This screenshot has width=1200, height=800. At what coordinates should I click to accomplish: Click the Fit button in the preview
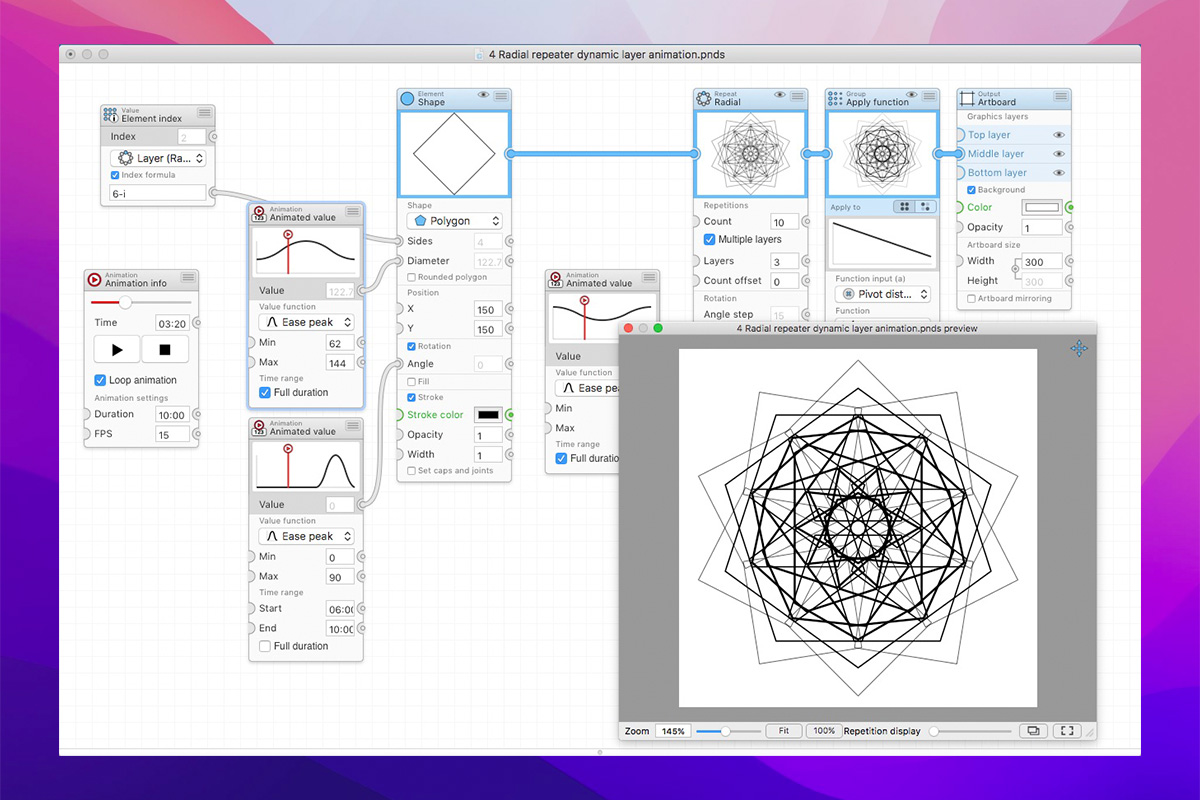click(784, 731)
